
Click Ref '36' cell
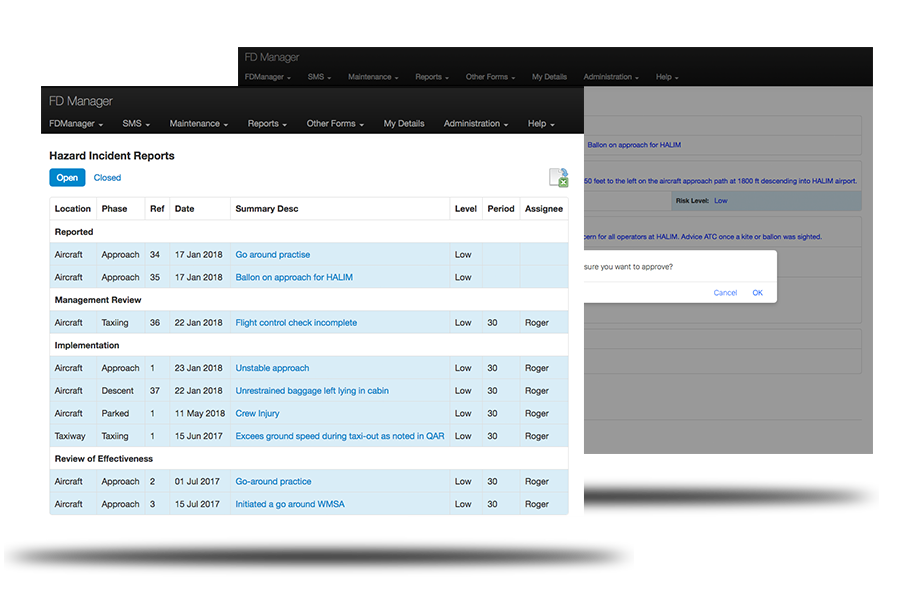pos(155,323)
